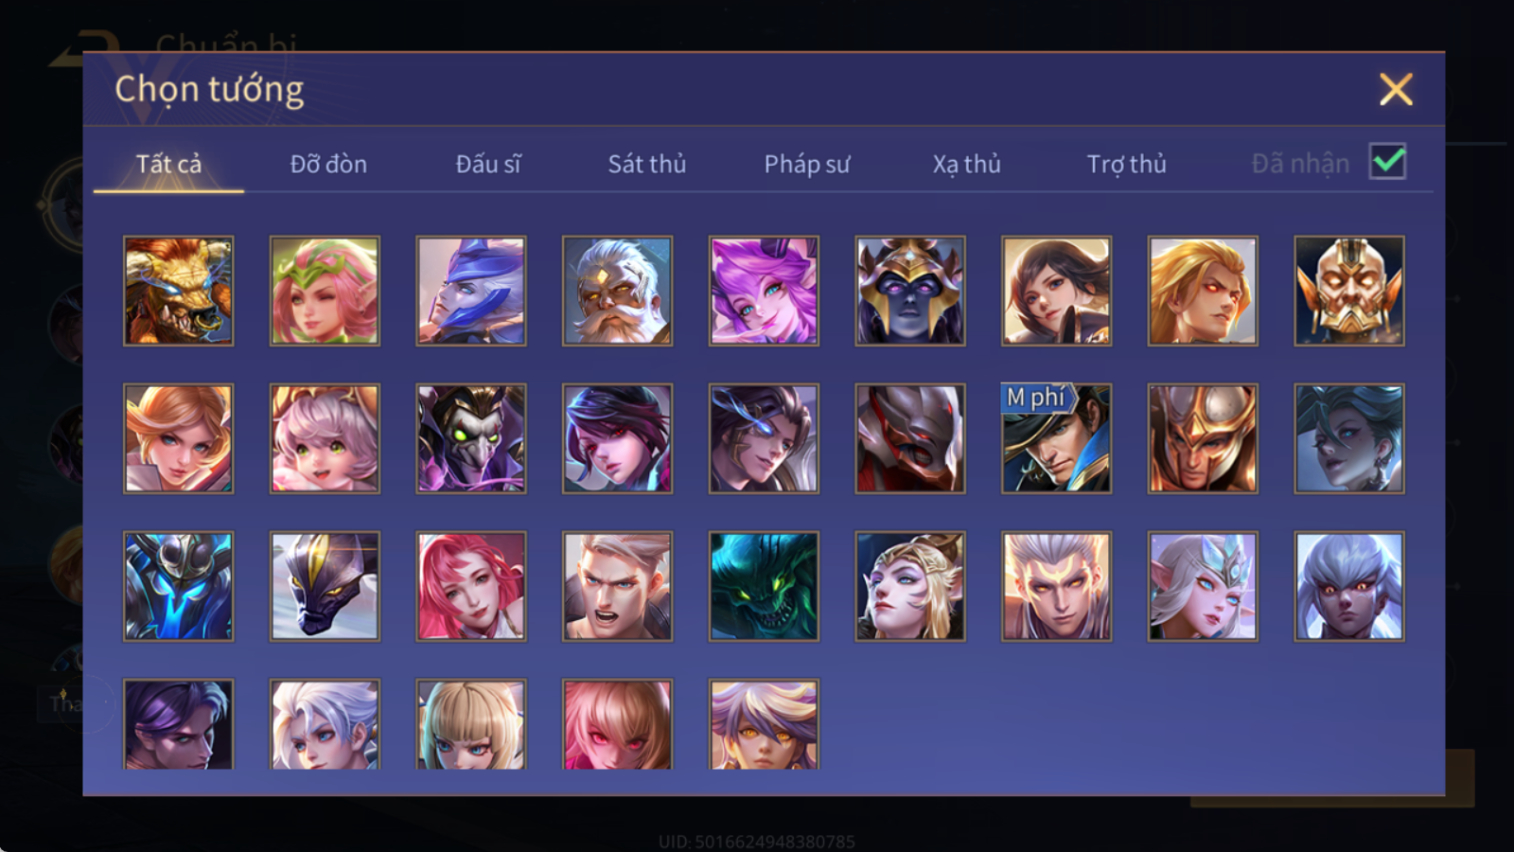Viewport: 1514px width, 852px height.
Task: Filter heroes by 'Xạ thủ'
Action: pos(966,164)
